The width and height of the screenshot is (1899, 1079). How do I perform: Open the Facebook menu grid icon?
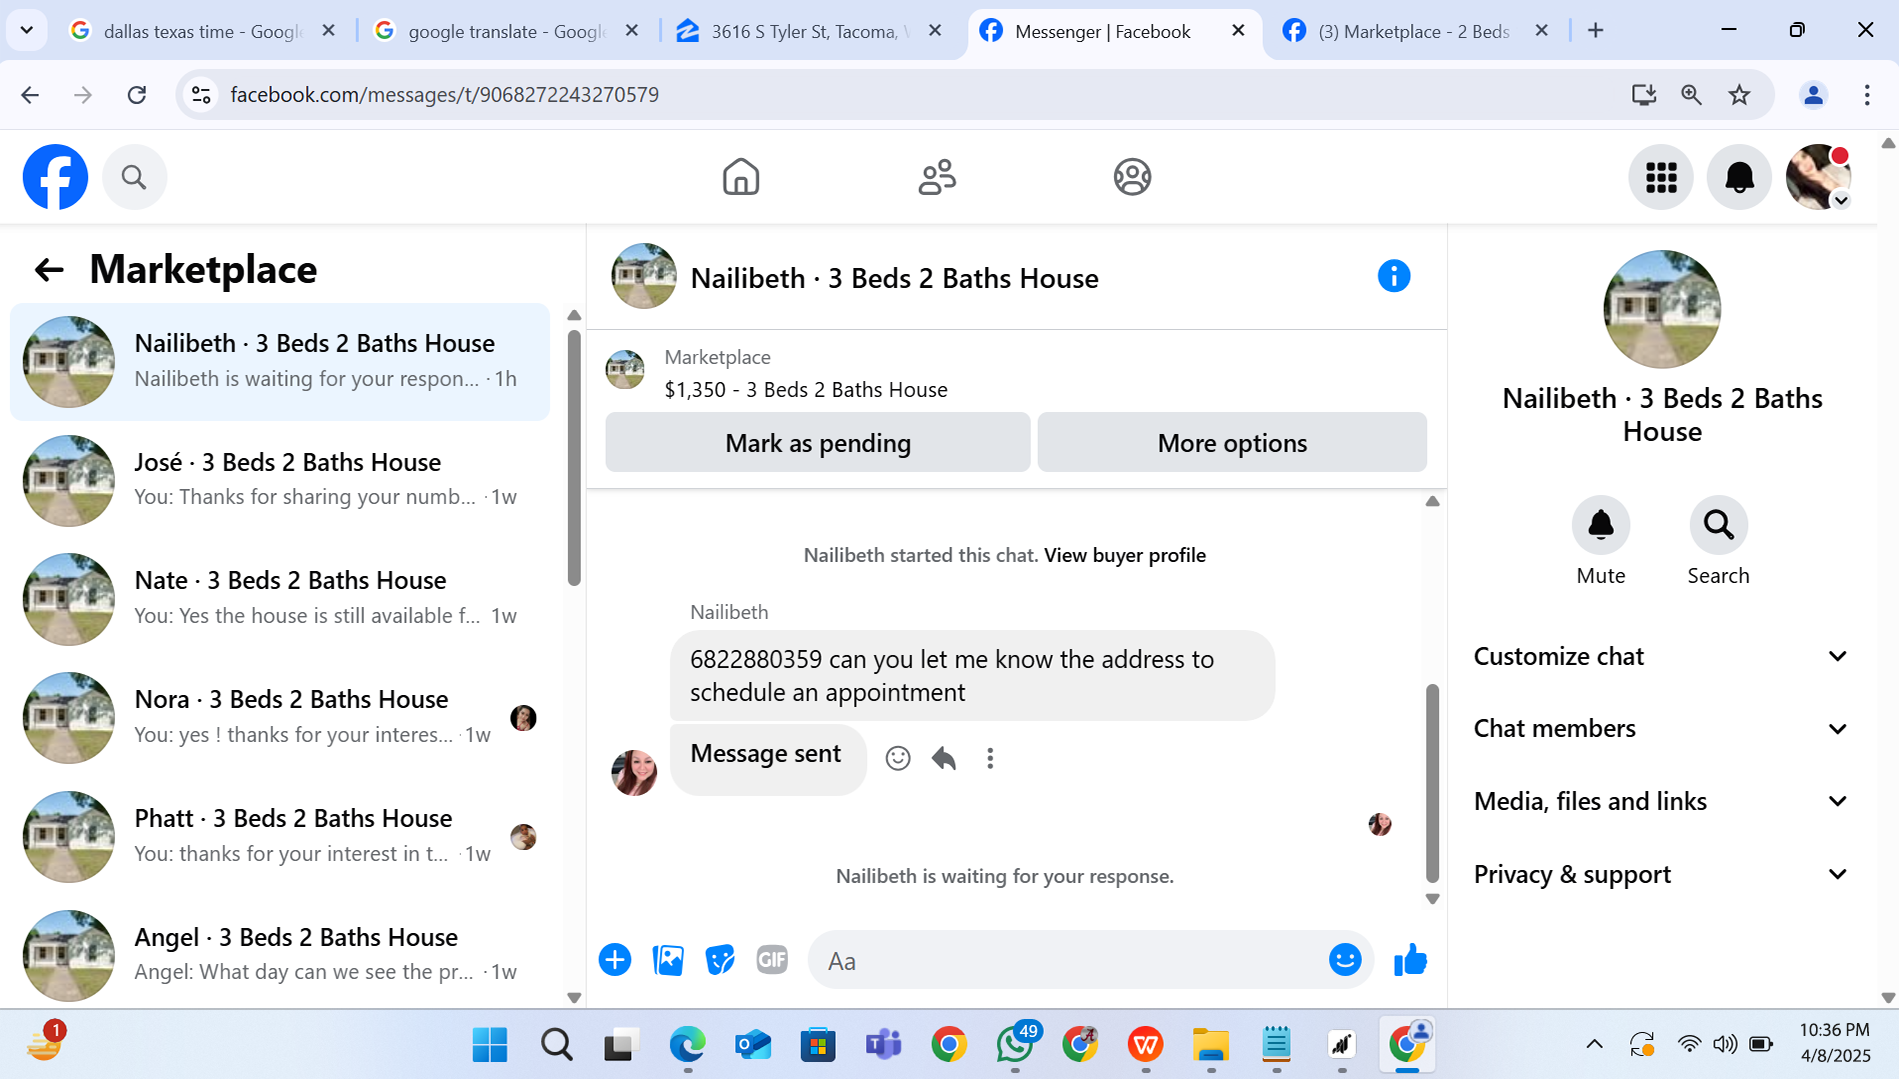(1661, 177)
